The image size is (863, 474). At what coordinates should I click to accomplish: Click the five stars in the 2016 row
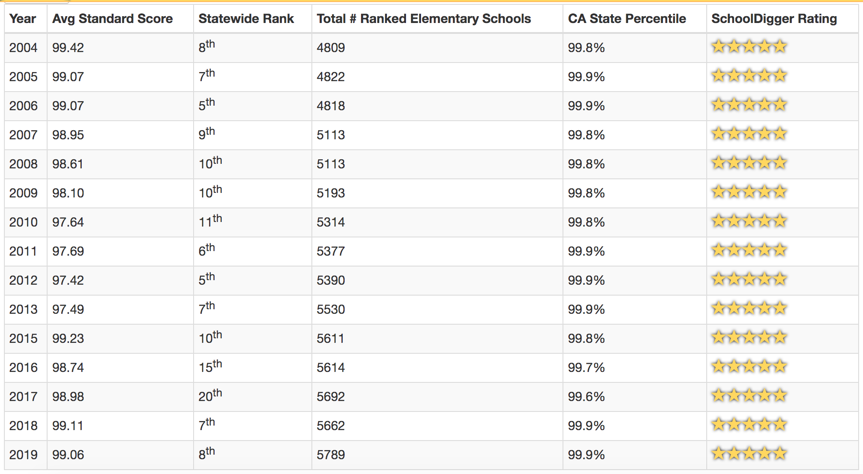click(x=749, y=367)
